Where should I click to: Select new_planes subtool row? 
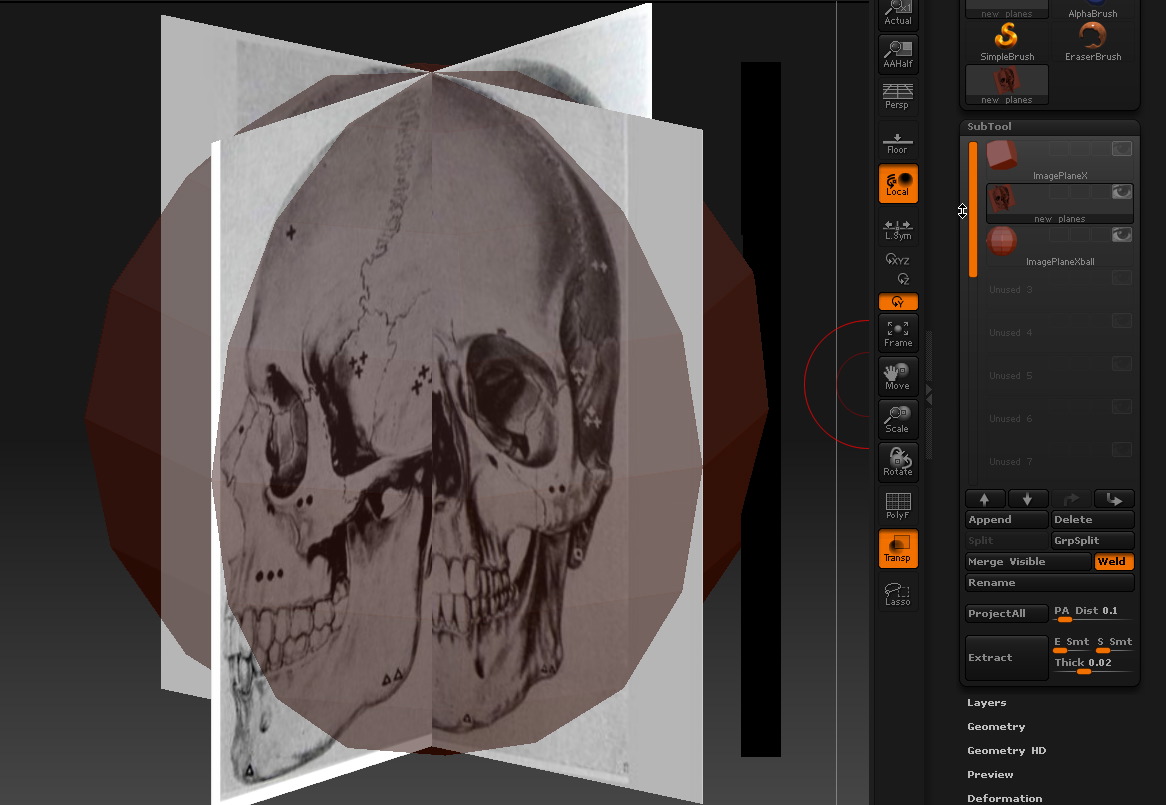[x=1060, y=204]
